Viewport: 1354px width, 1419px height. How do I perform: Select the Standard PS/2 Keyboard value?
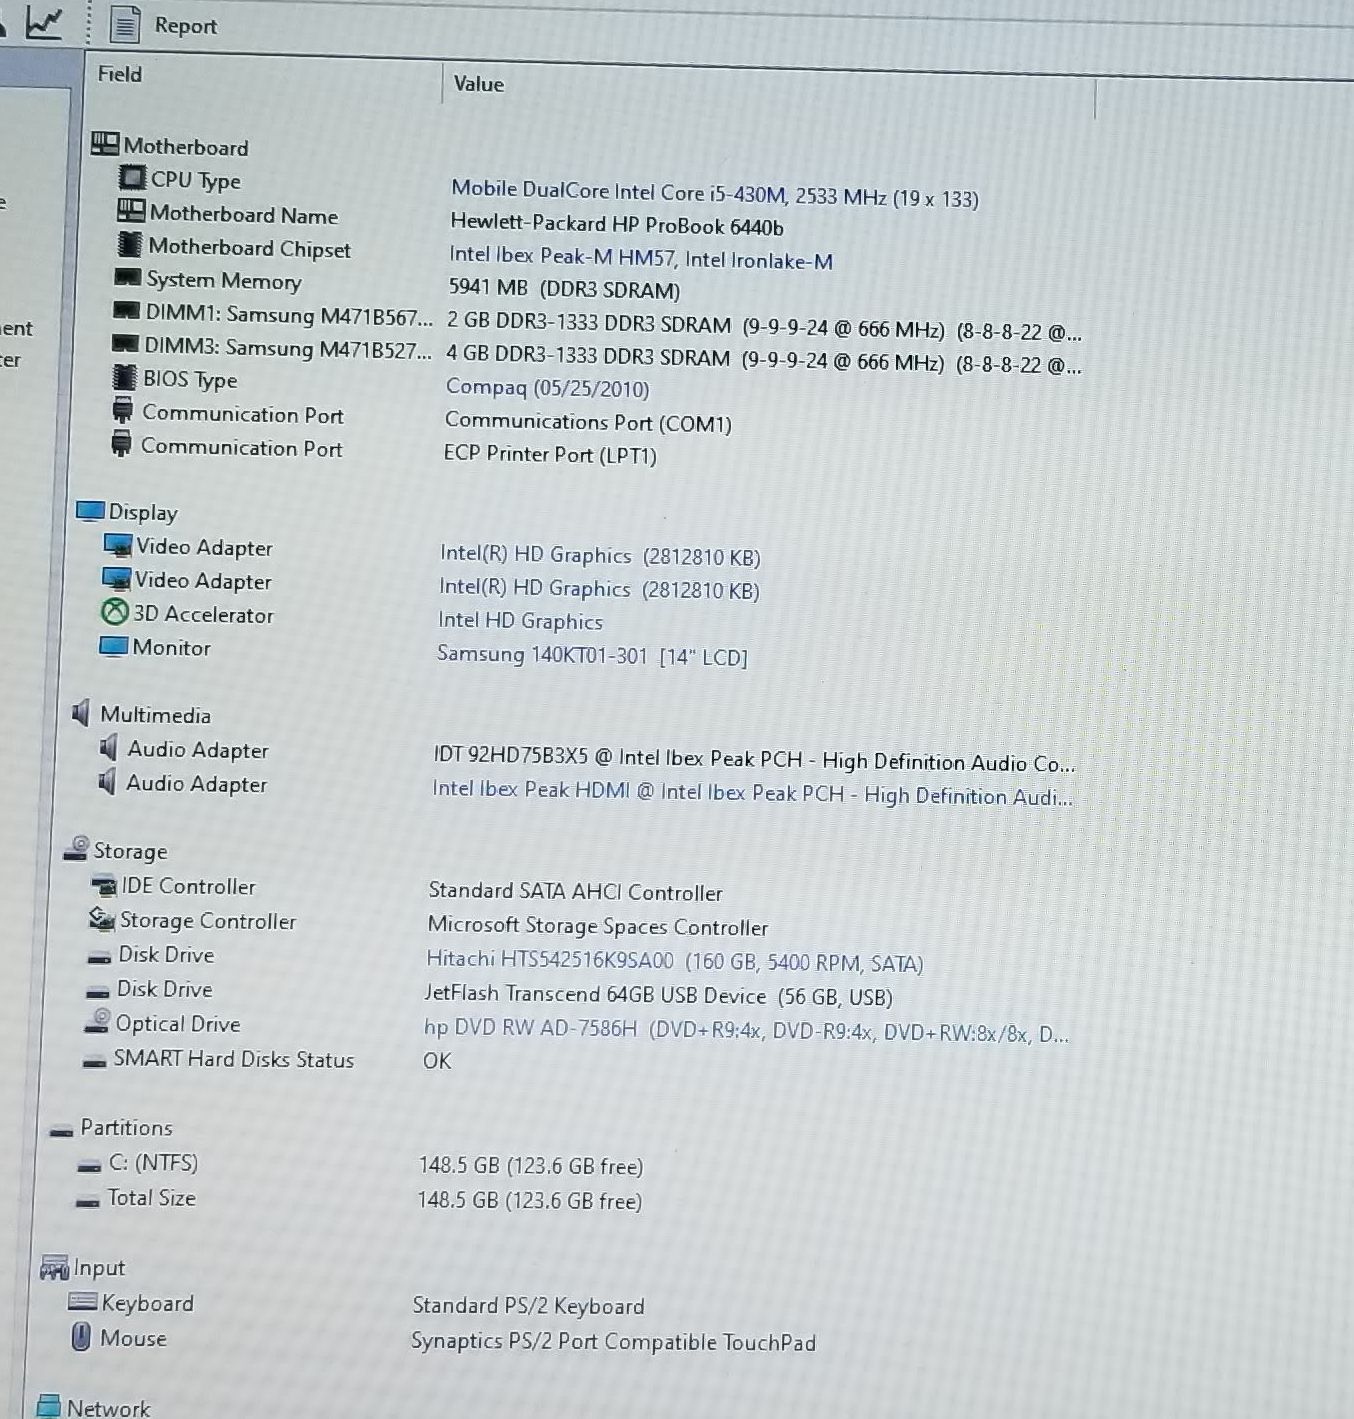528,1305
